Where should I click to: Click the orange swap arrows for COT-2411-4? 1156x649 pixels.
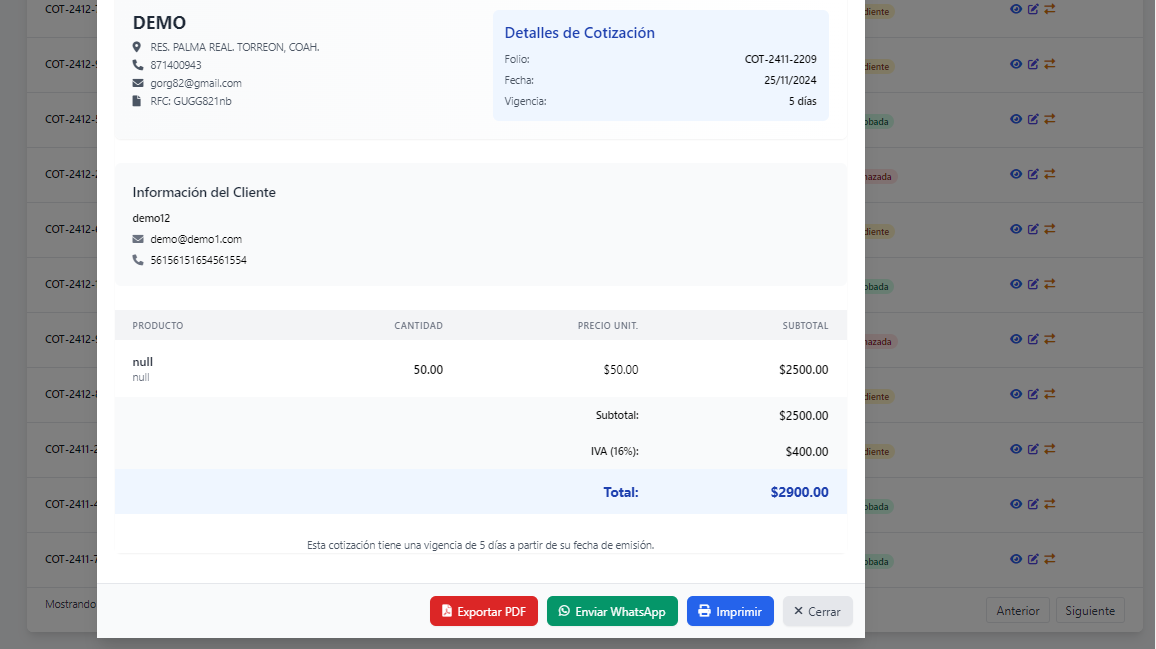click(1050, 504)
